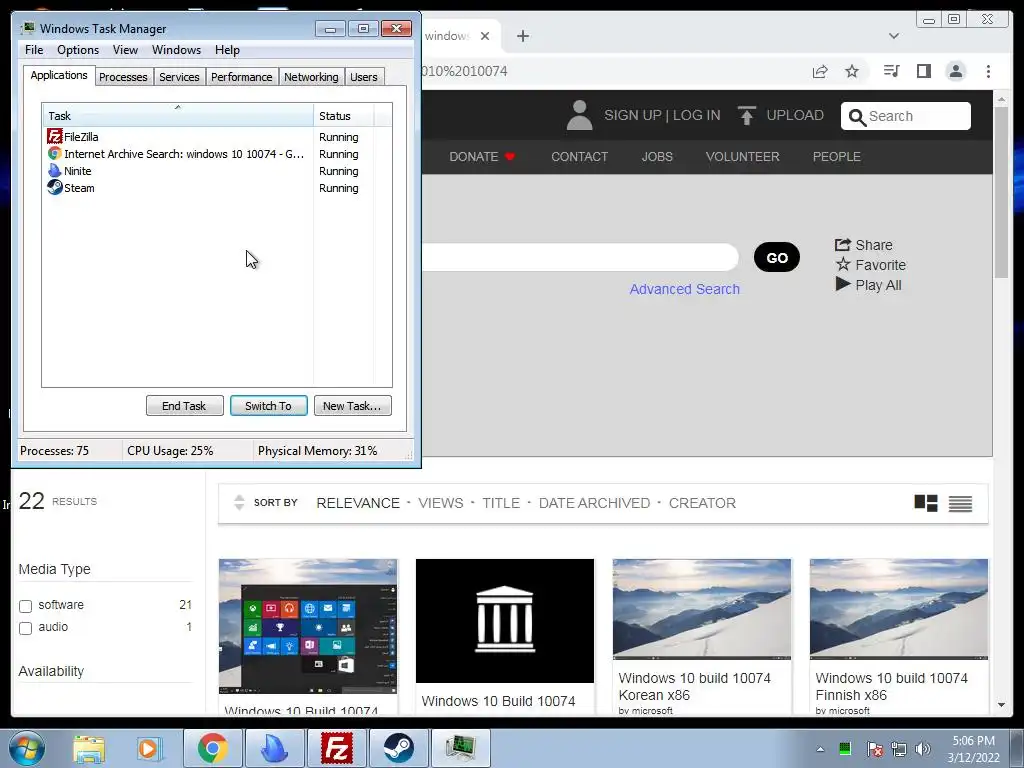Switch to the Performance tab
Image resolution: width=1024 pixels, height=768 pixels.
tap(241, 77)
